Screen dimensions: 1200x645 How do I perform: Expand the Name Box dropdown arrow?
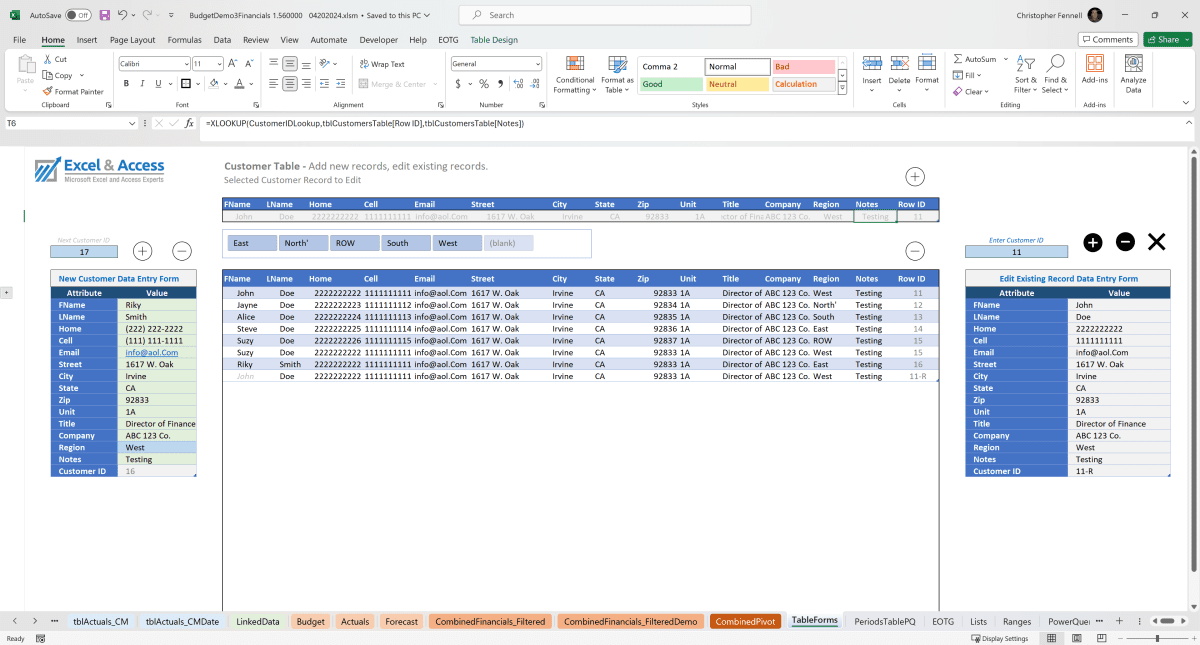(x=132, y=123)
